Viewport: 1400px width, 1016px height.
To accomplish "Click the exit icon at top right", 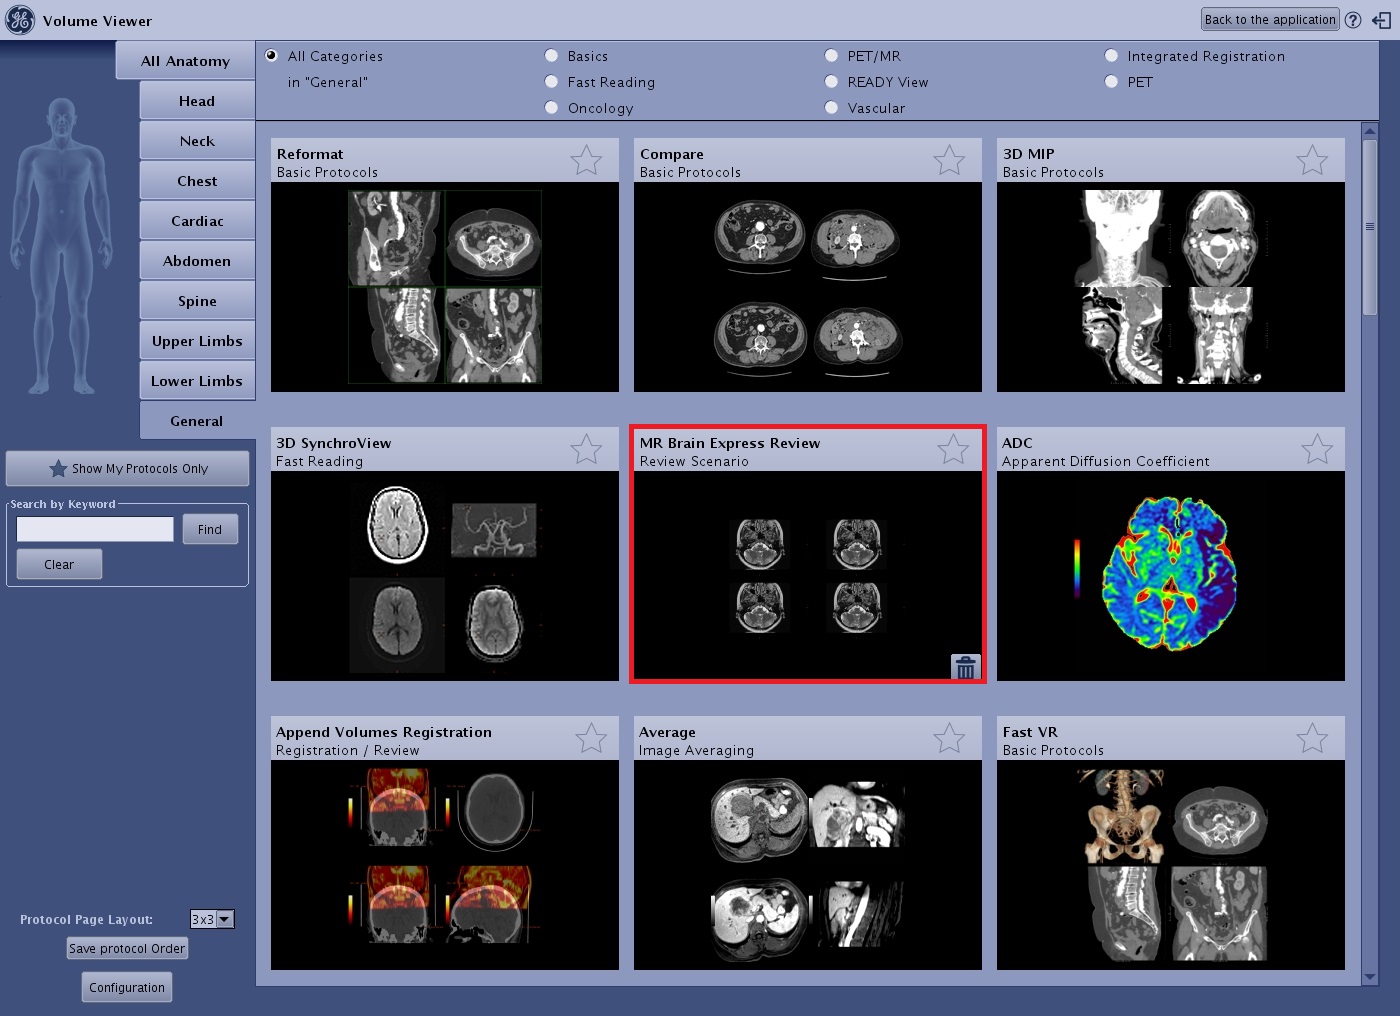I will point(1382,20).
